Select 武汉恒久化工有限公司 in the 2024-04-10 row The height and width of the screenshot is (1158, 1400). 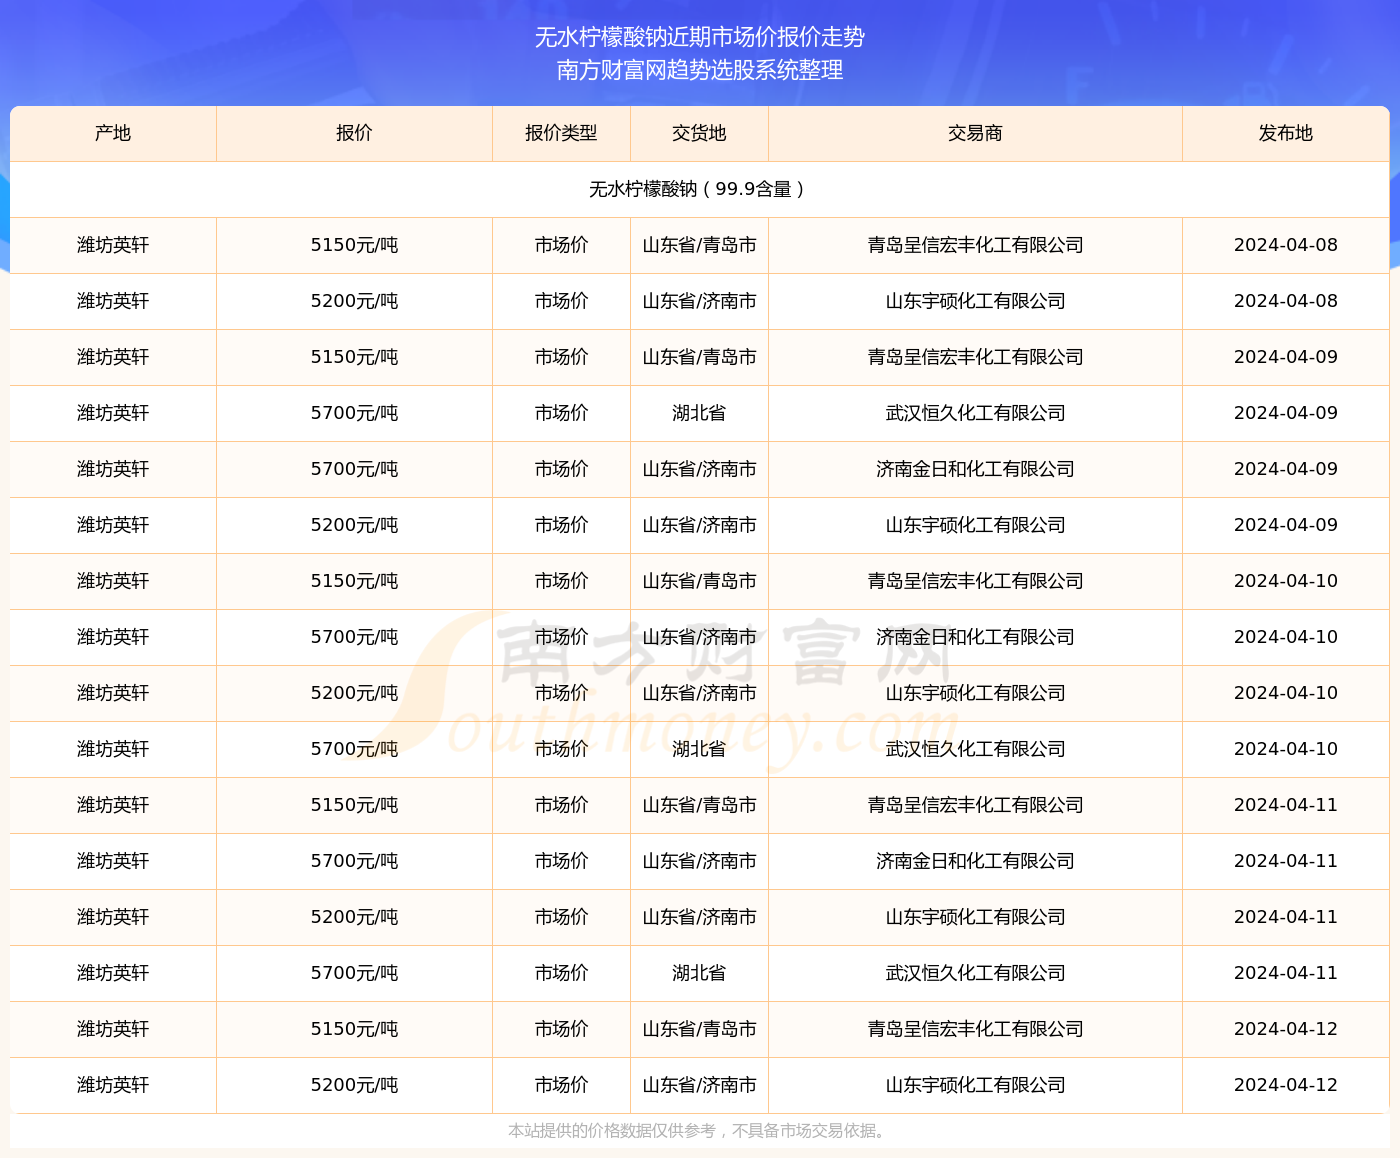pos(975,749)
